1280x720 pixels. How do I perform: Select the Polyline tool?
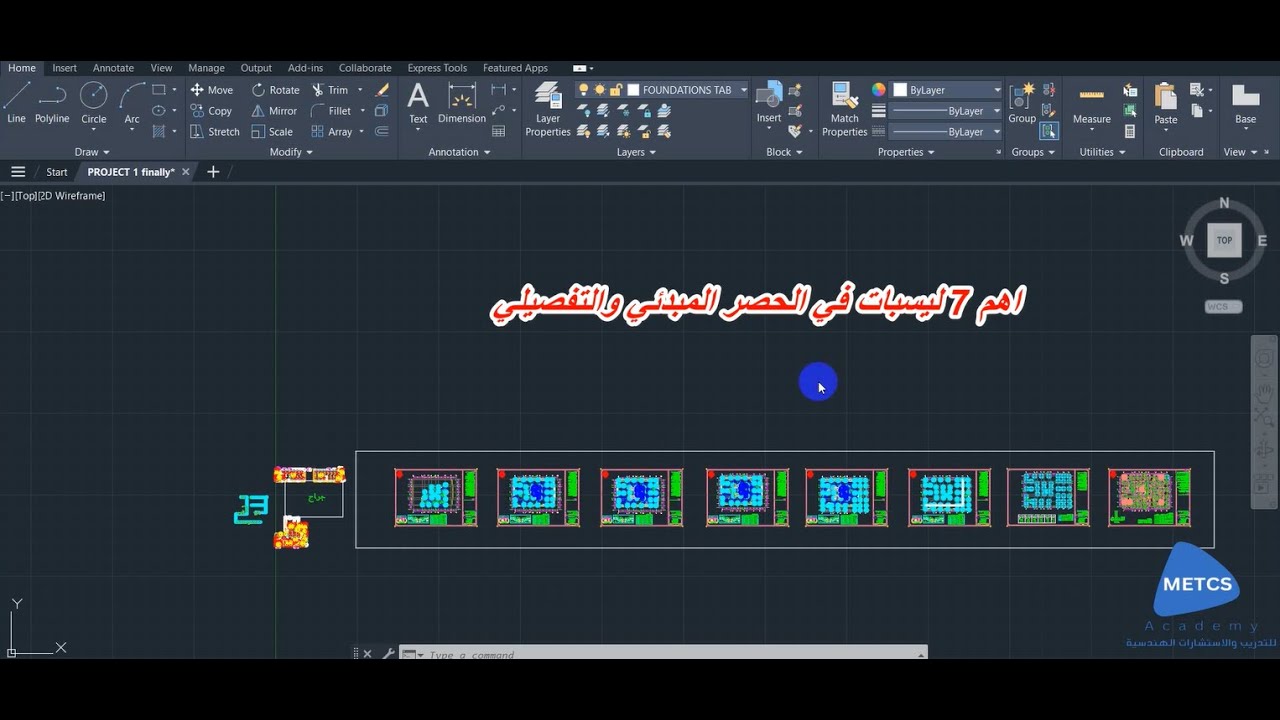52,103
